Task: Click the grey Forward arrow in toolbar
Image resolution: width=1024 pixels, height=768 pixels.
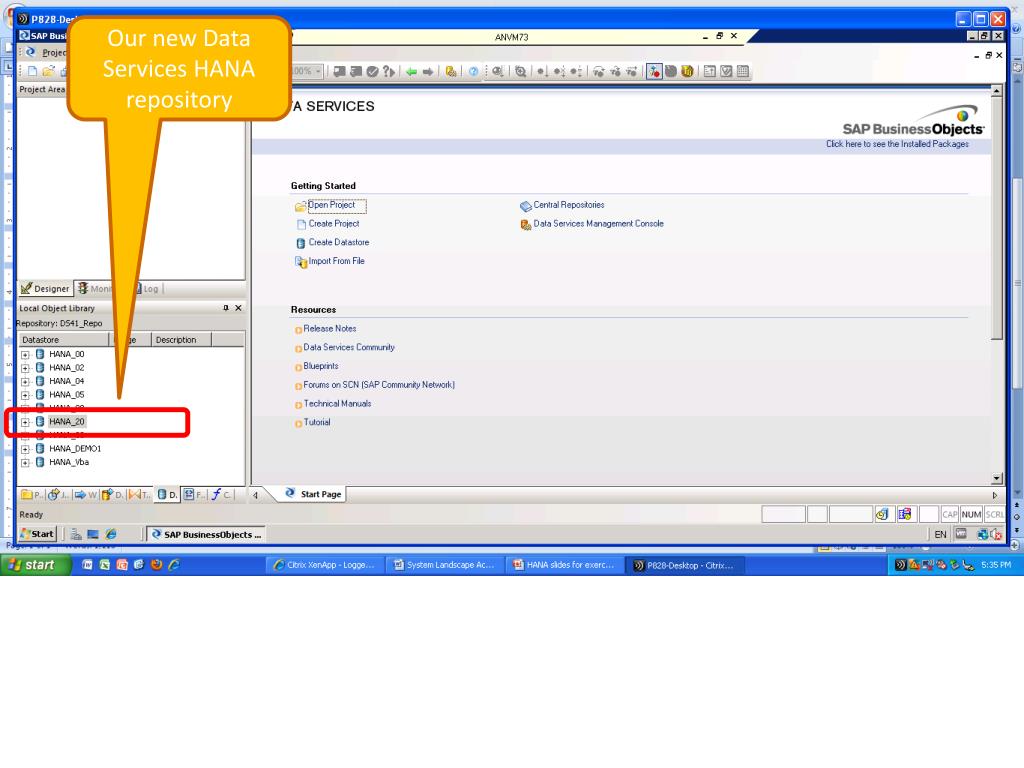Action: pos(428,72)
